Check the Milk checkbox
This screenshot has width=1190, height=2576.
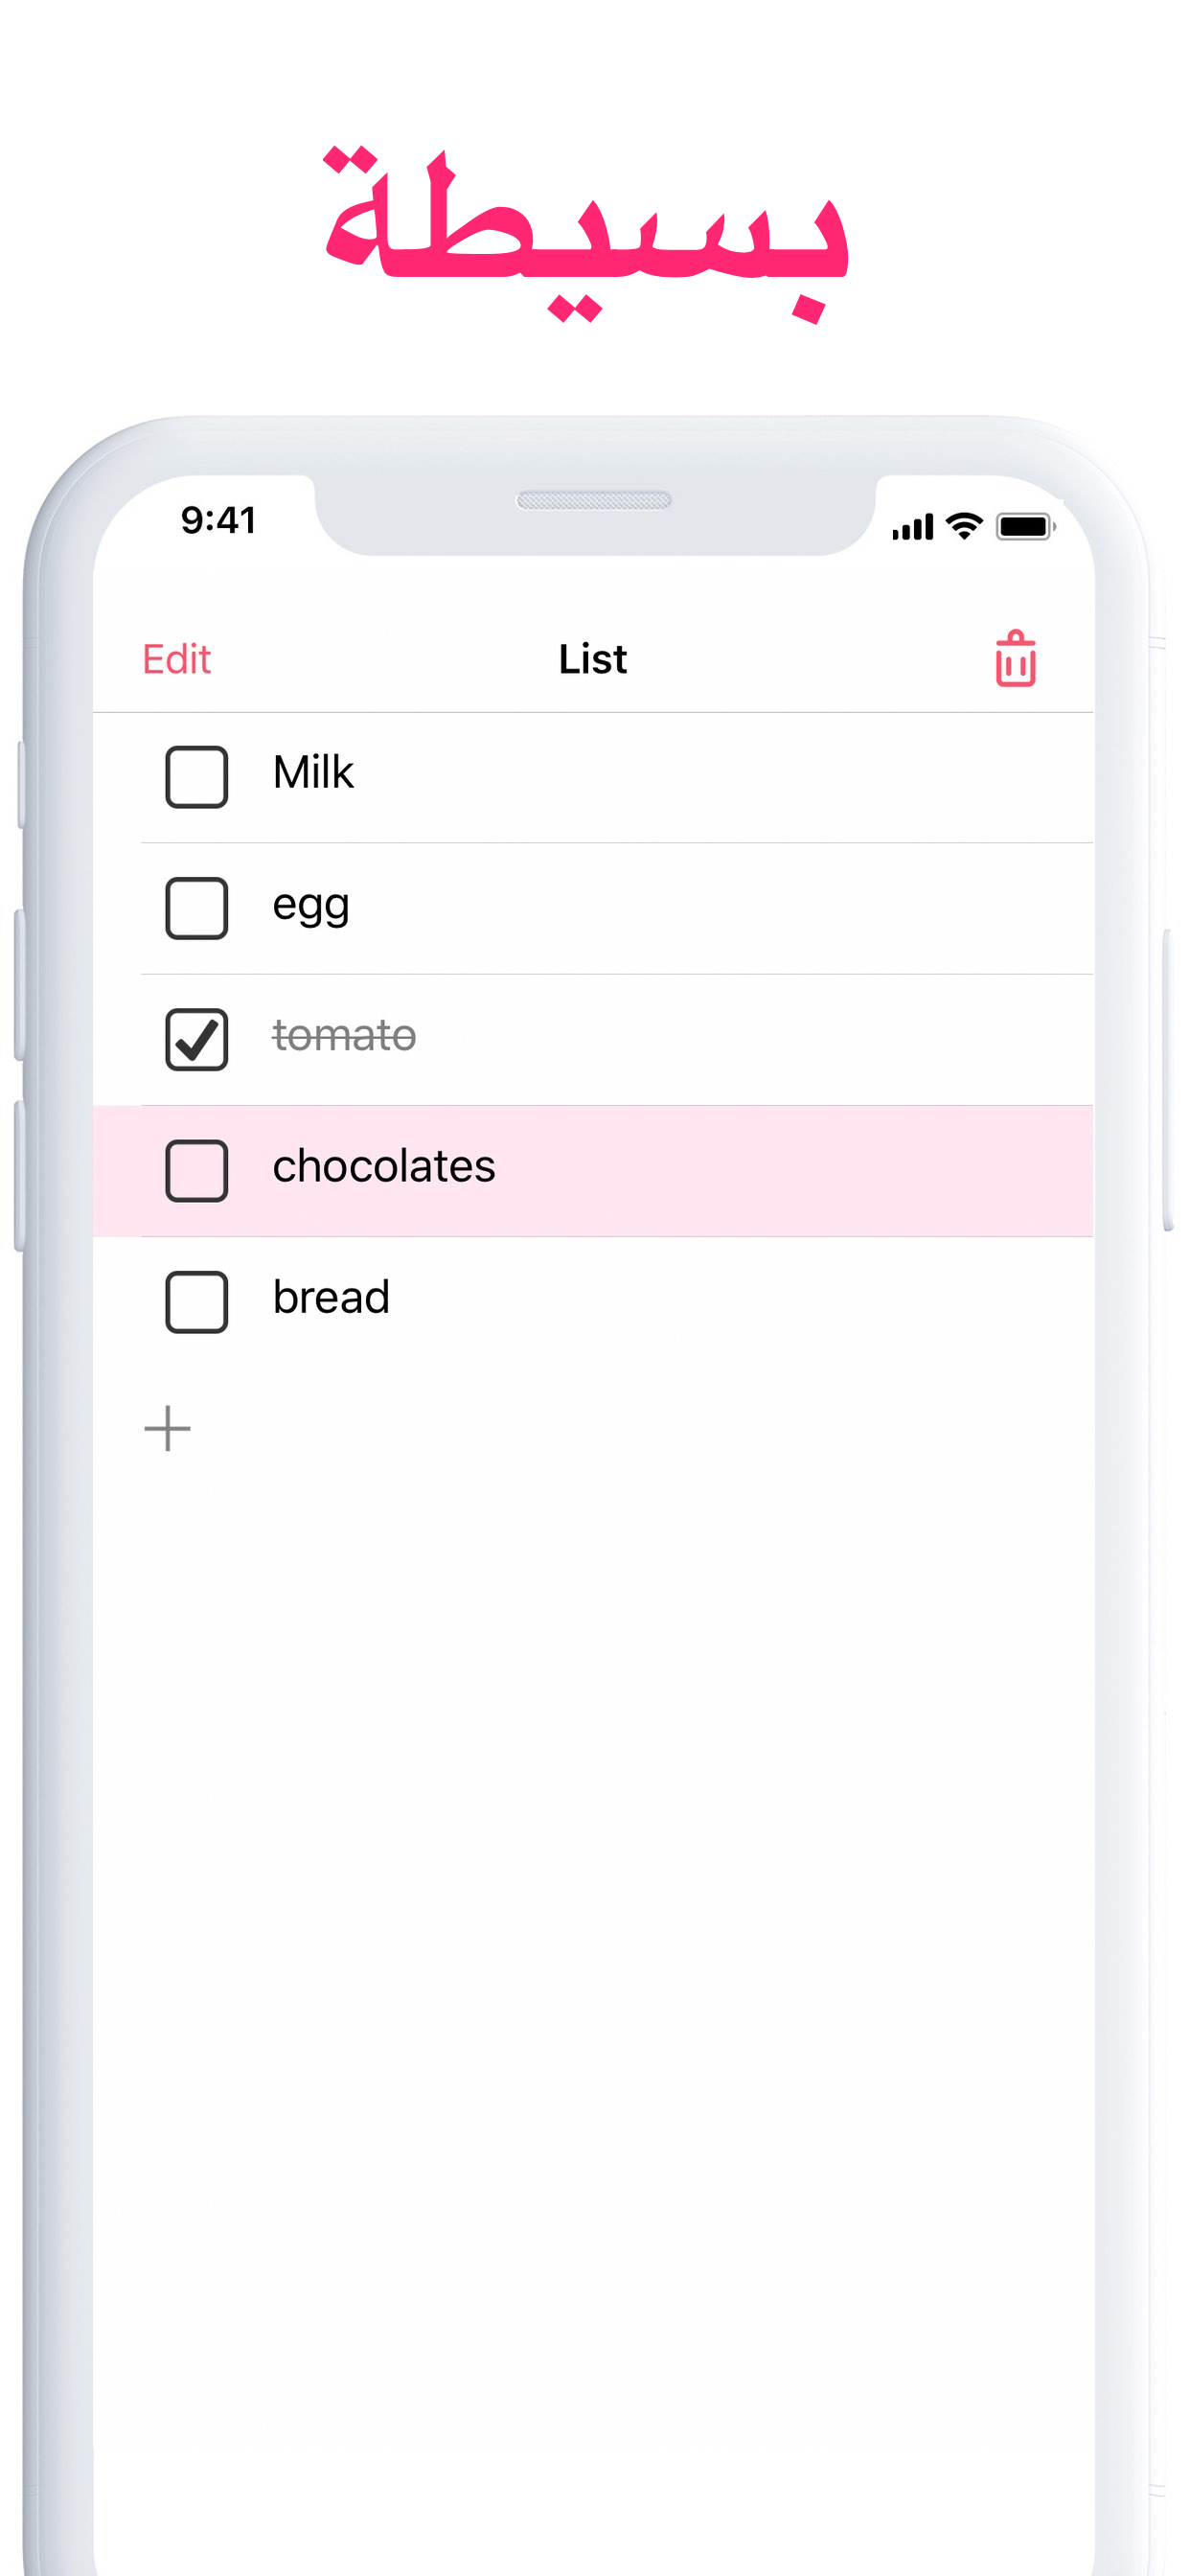click(196, 776)
